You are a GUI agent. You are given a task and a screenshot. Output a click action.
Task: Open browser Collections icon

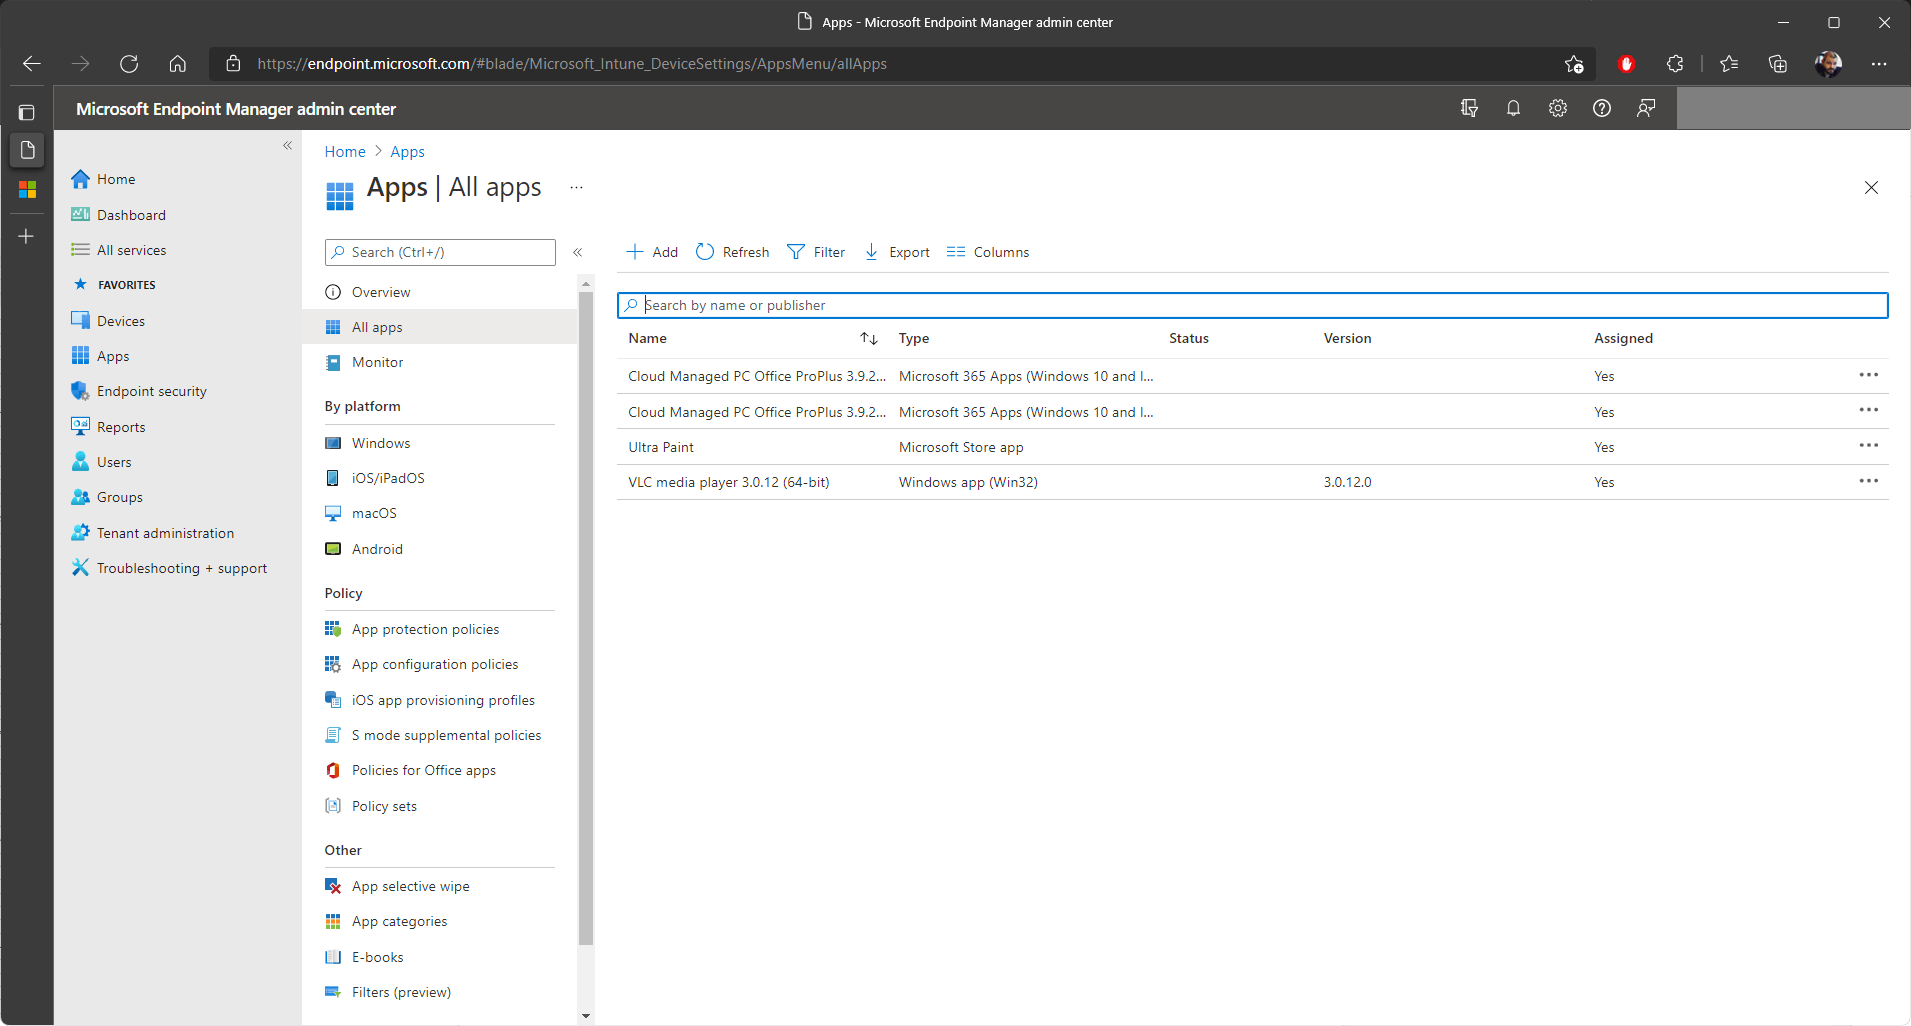[1777, 64]
